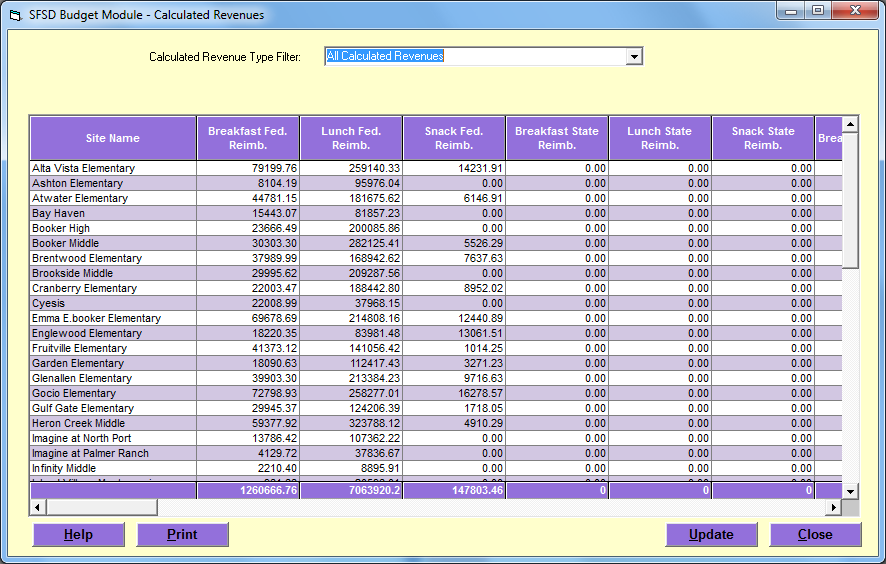
Task: Select the Alta Vista Elementary row
Action: coord(112,168)
